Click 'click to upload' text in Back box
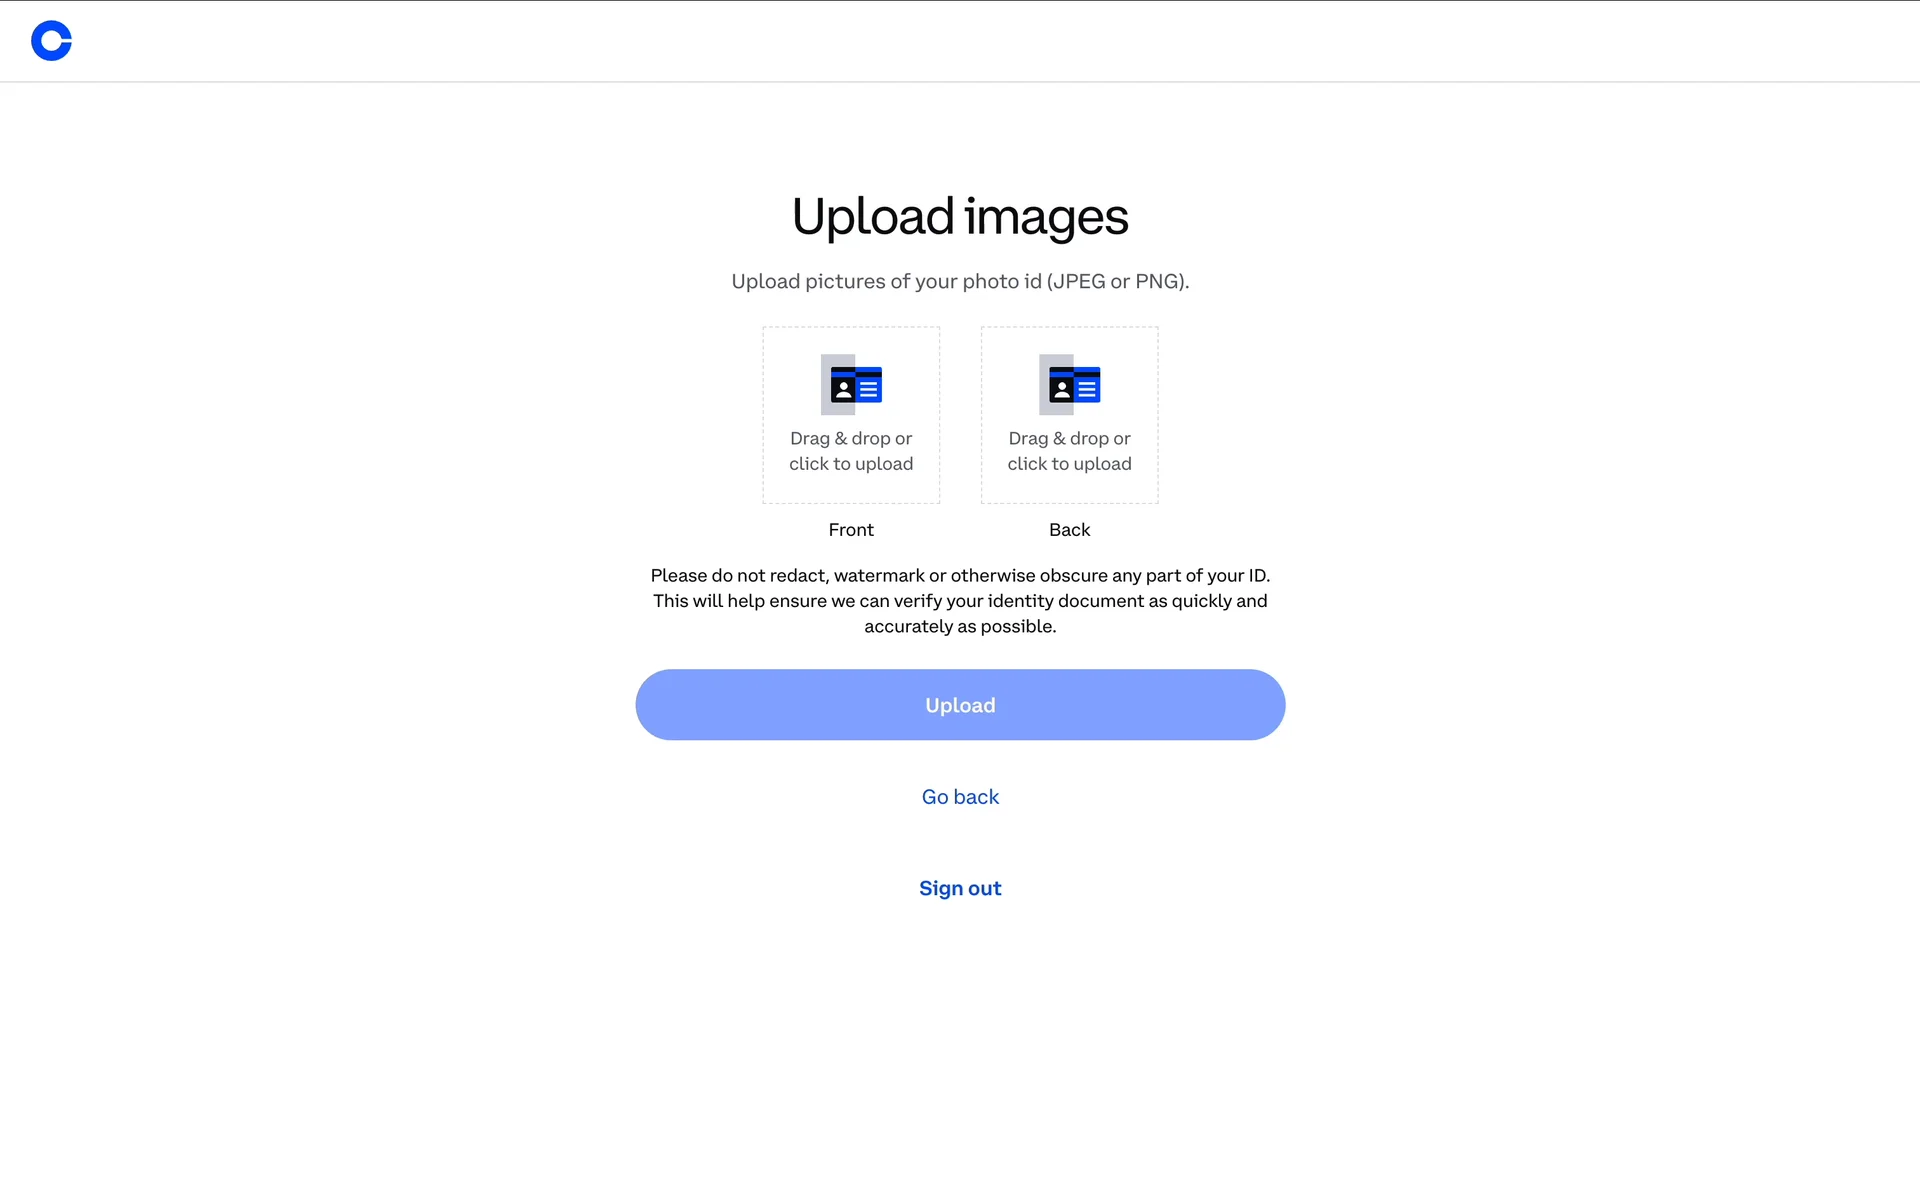 click(1069, 464)
